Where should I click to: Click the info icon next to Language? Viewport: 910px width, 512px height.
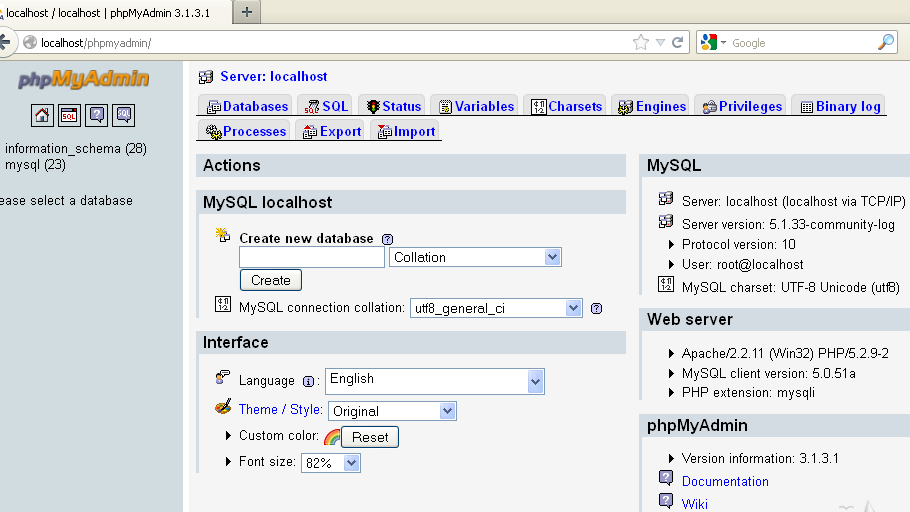tap(308, 381)
